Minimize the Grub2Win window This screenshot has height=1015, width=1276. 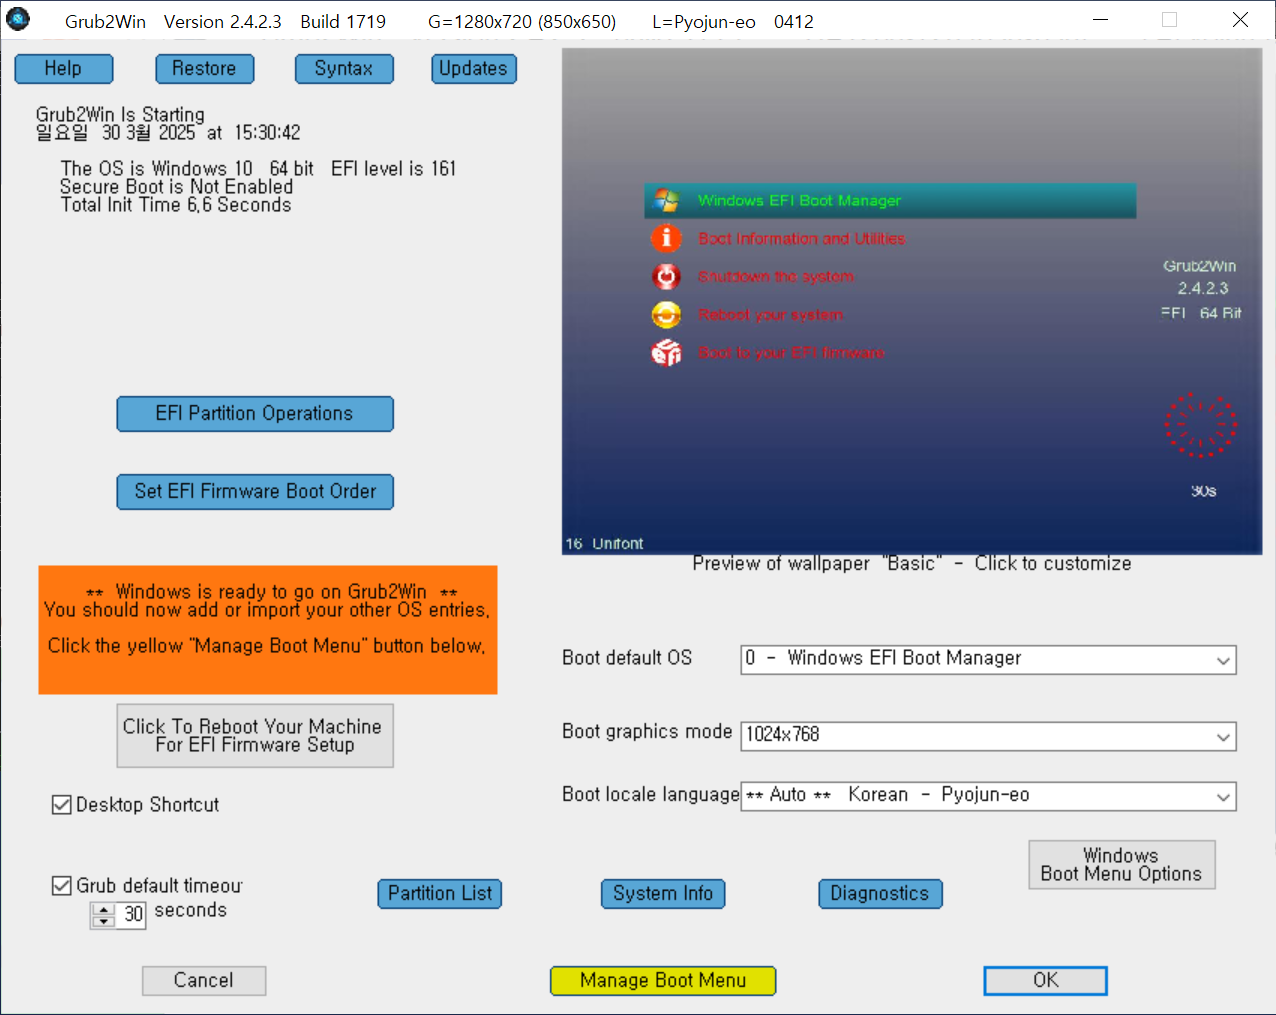1100,20
